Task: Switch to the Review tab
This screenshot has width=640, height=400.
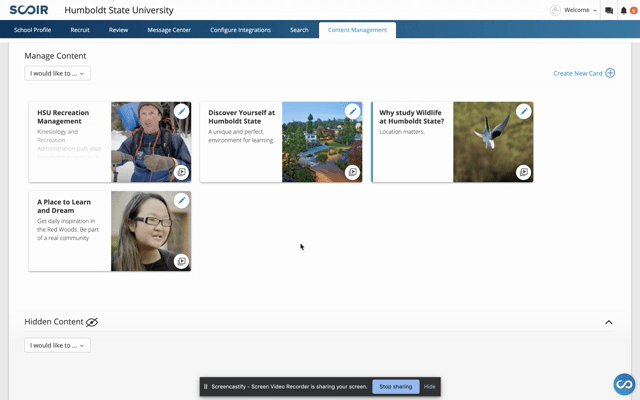Action: pyautogui.click(x=118, y=30)
